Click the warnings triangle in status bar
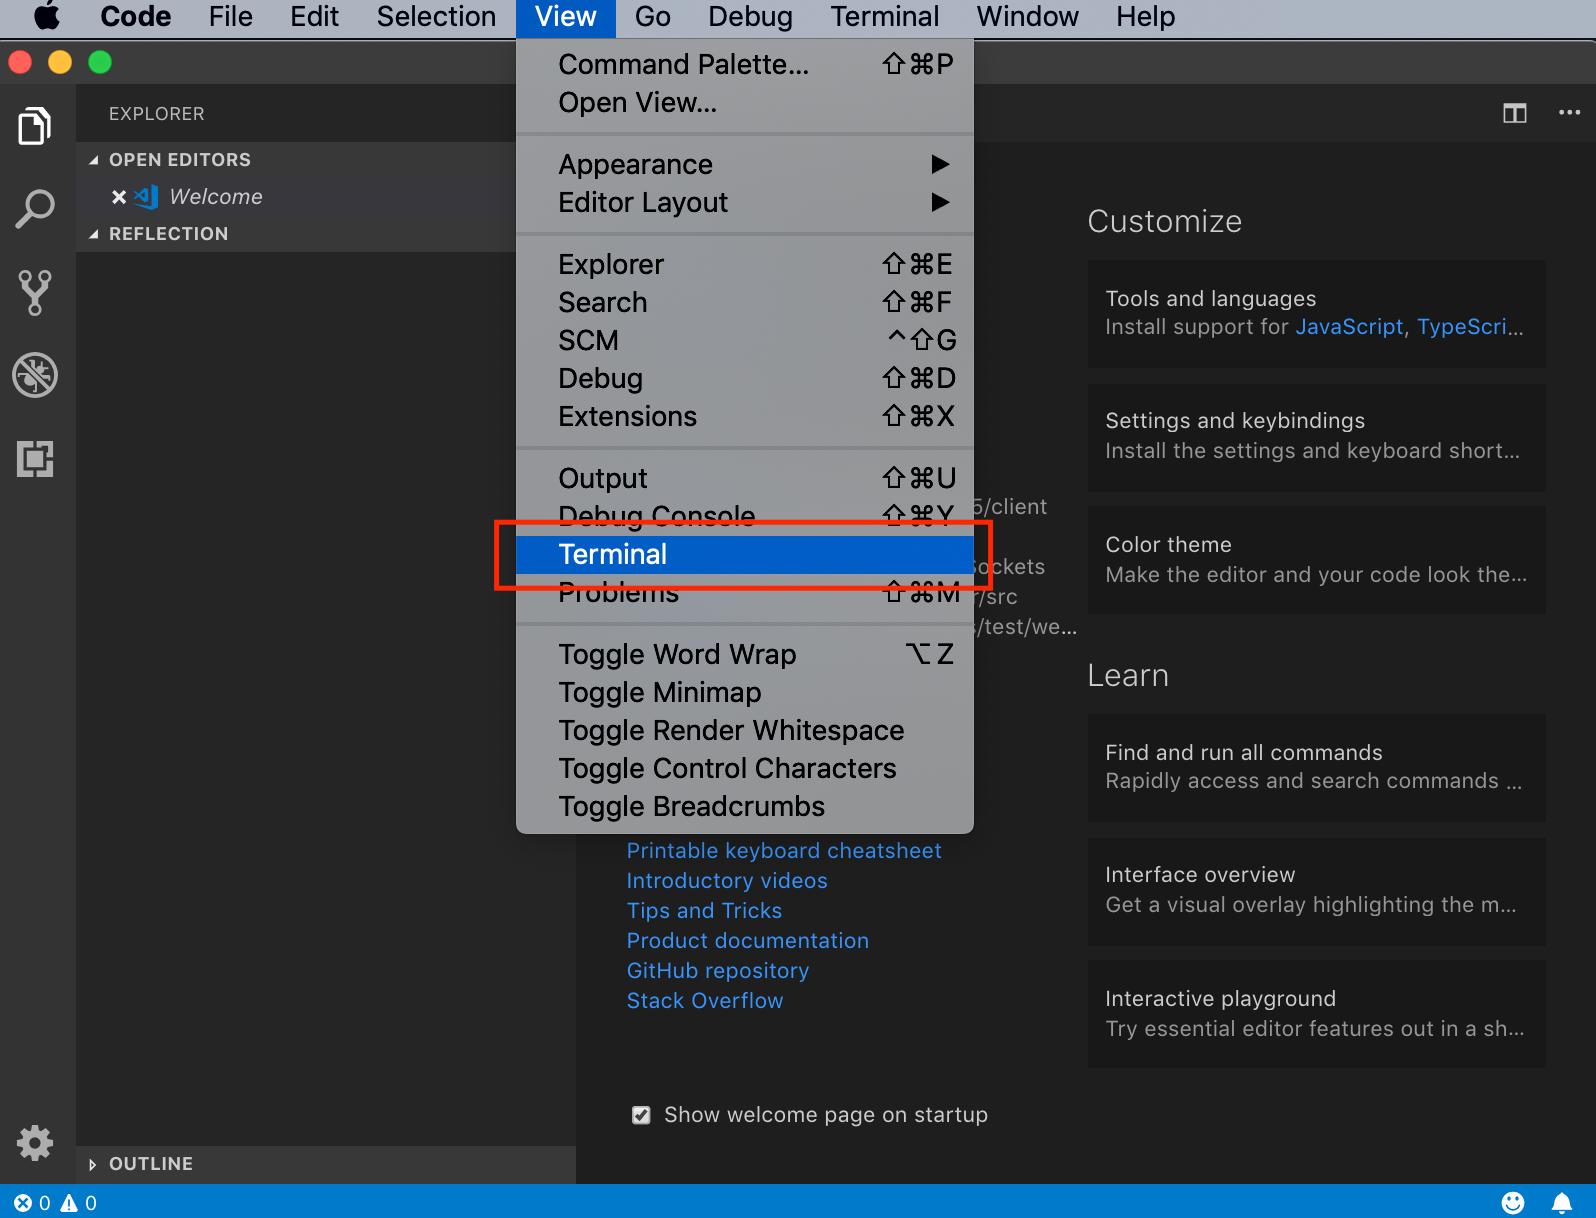1596x1218 pixels. [x=69, y=1203]
